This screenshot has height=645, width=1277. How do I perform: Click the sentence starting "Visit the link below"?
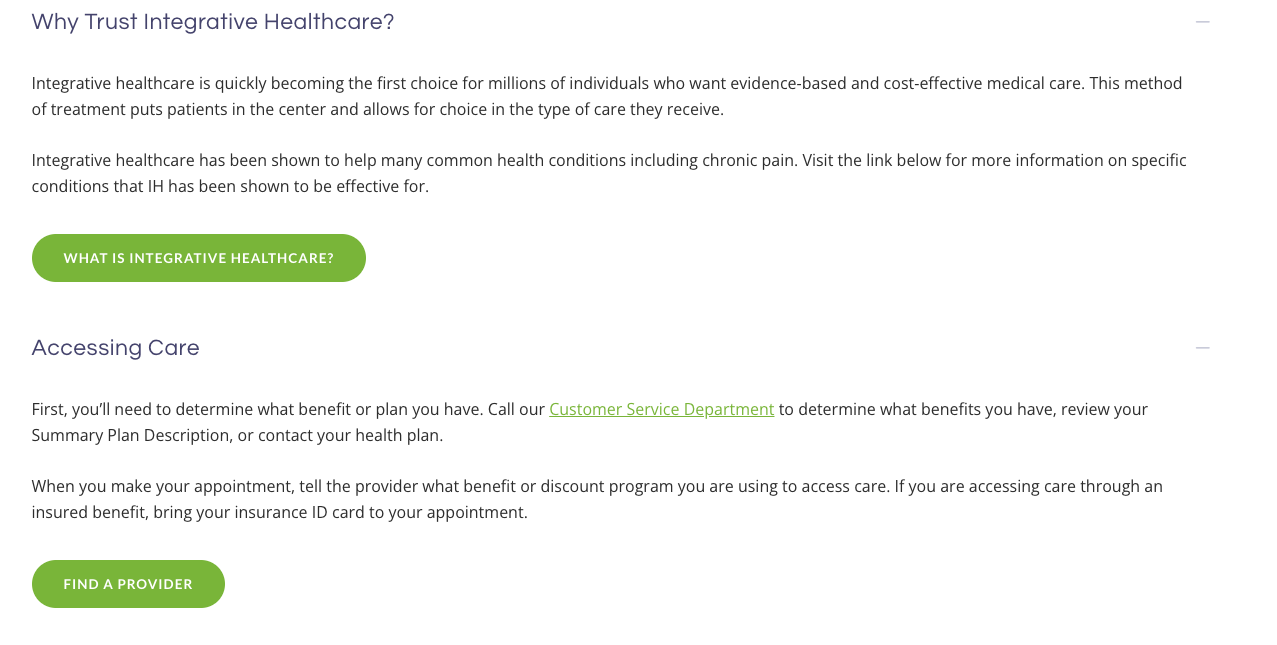click(x=609, y=173)
